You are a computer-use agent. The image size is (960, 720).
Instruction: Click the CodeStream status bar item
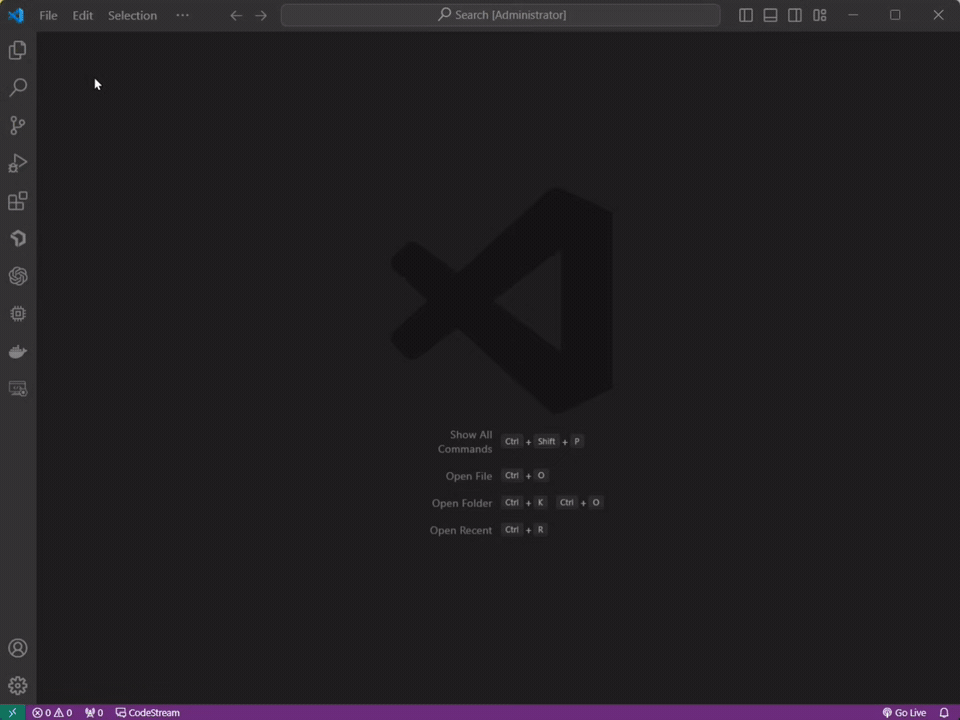coord(148,713)
